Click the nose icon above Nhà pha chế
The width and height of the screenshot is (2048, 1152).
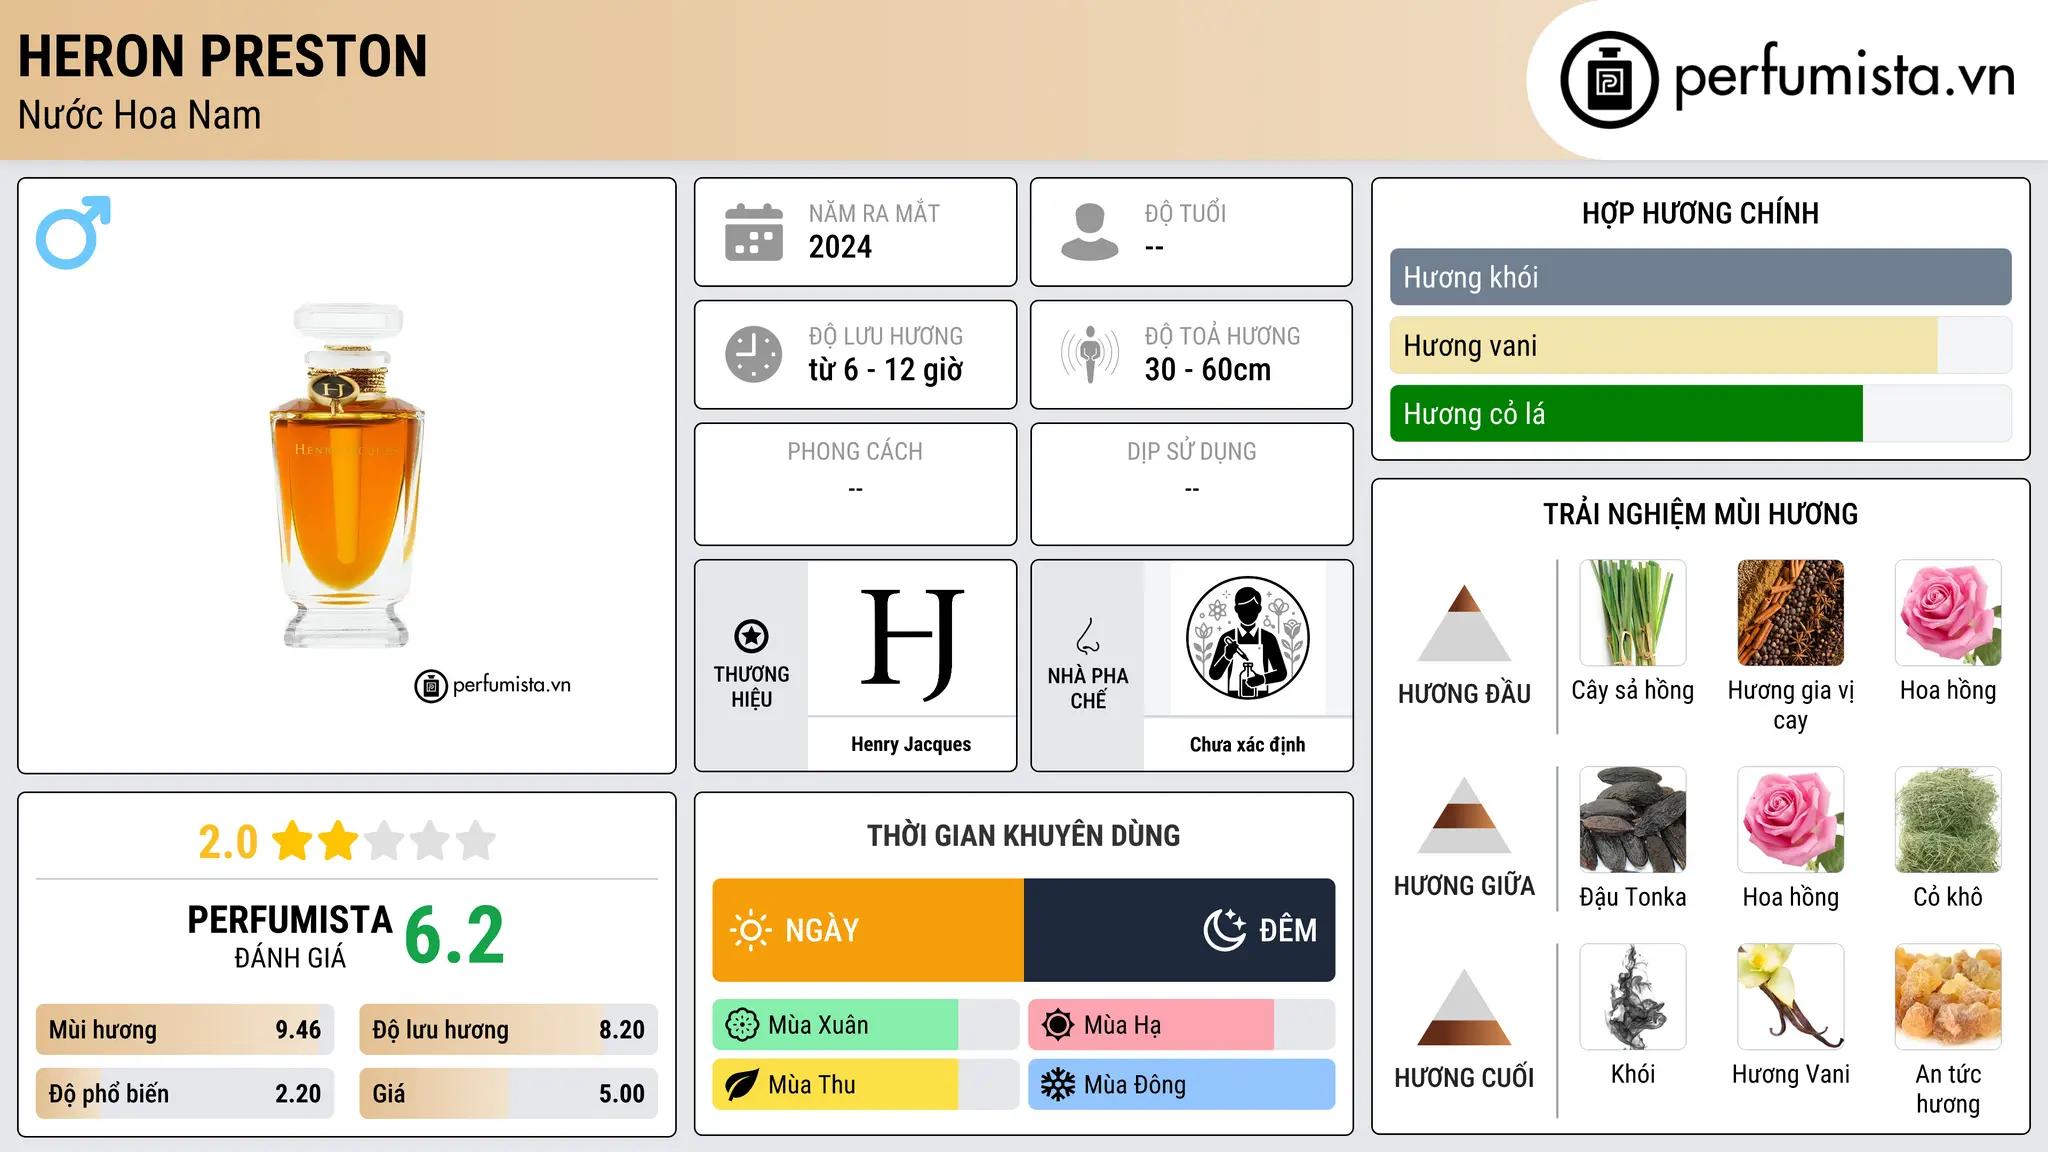tap(1088, 636)
